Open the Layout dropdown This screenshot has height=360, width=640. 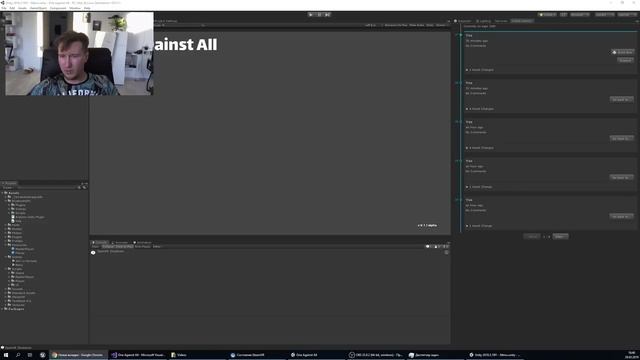[x=627, y=15]
